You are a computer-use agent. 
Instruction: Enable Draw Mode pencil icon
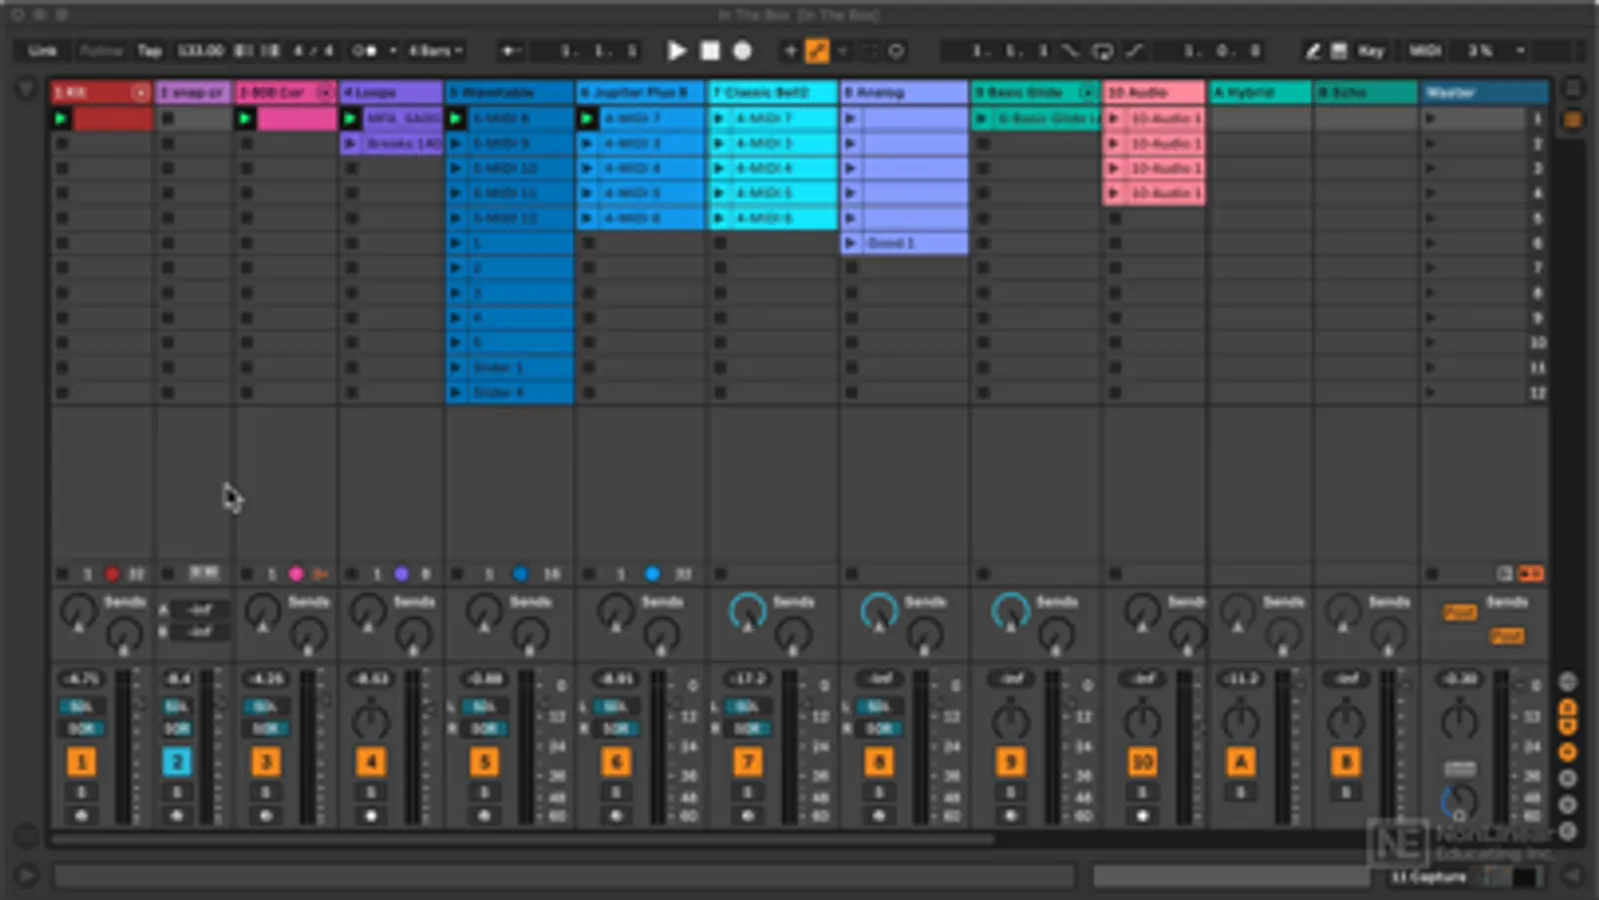point(1312,51)
